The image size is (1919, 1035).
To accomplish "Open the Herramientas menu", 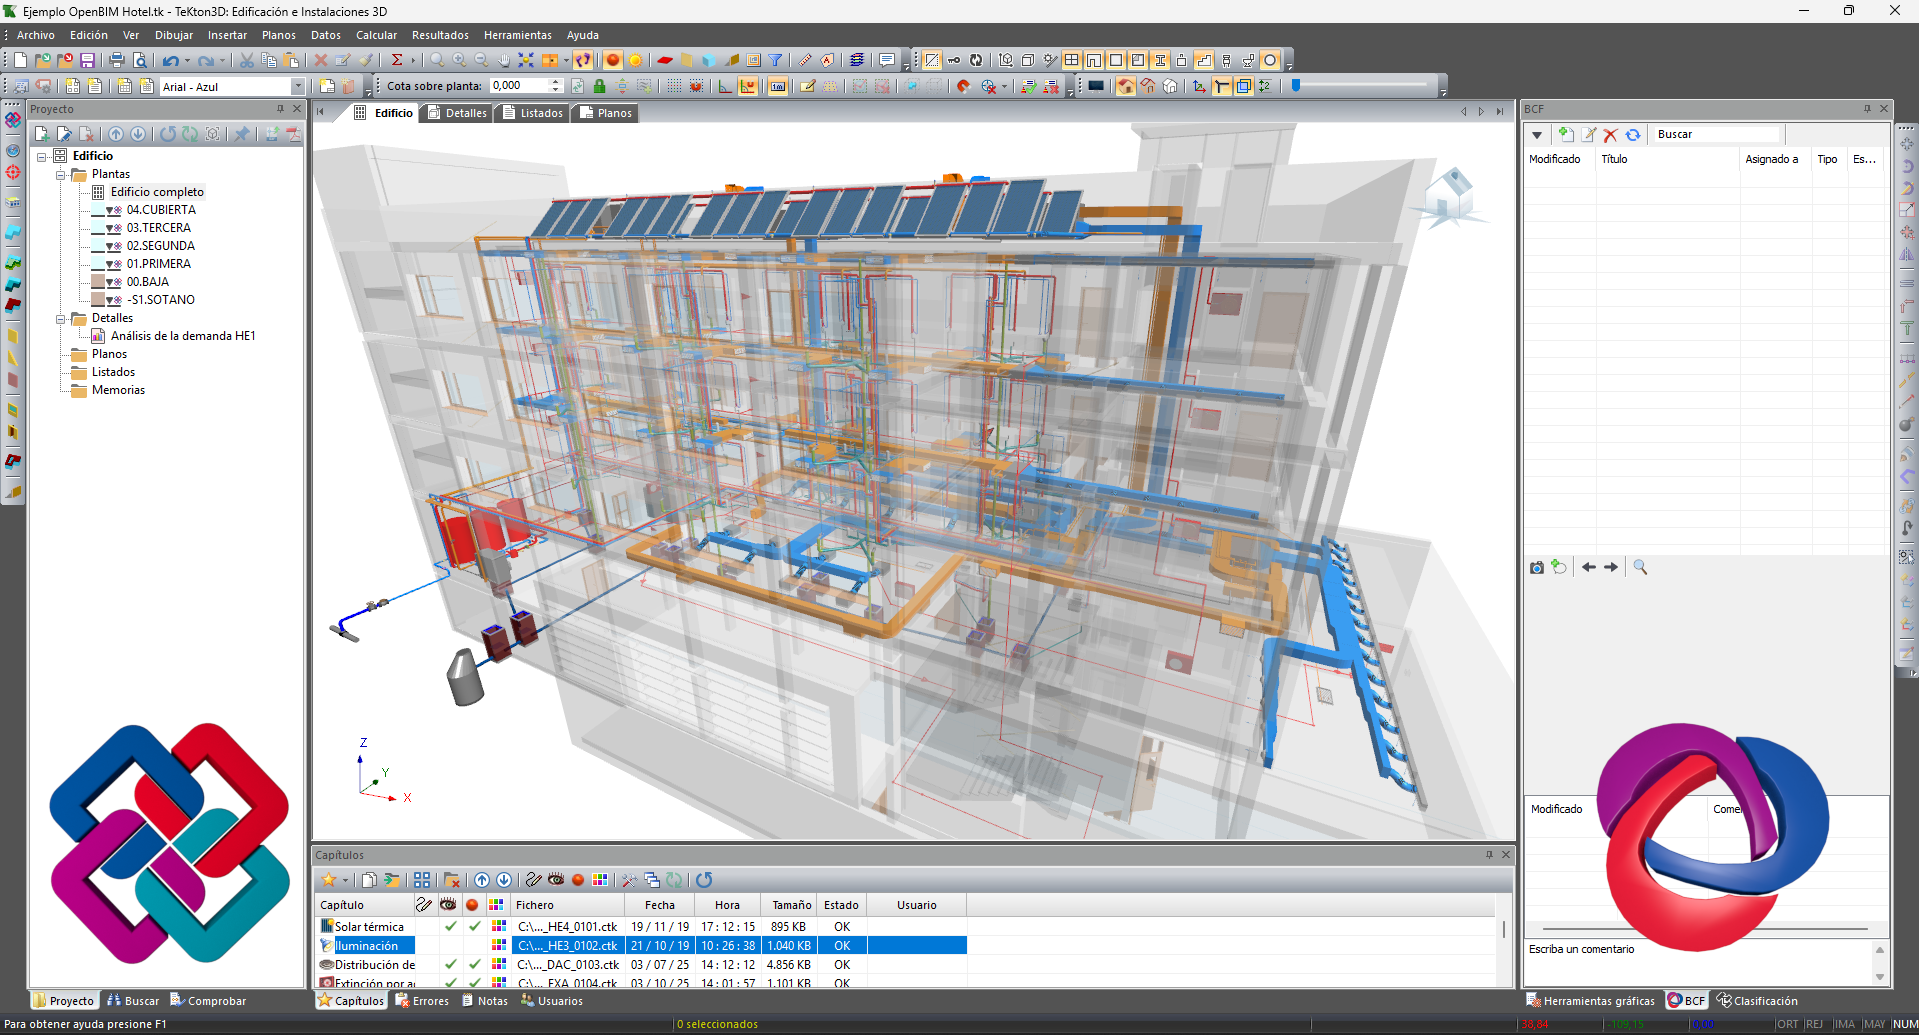I will [x=517, y=35].
